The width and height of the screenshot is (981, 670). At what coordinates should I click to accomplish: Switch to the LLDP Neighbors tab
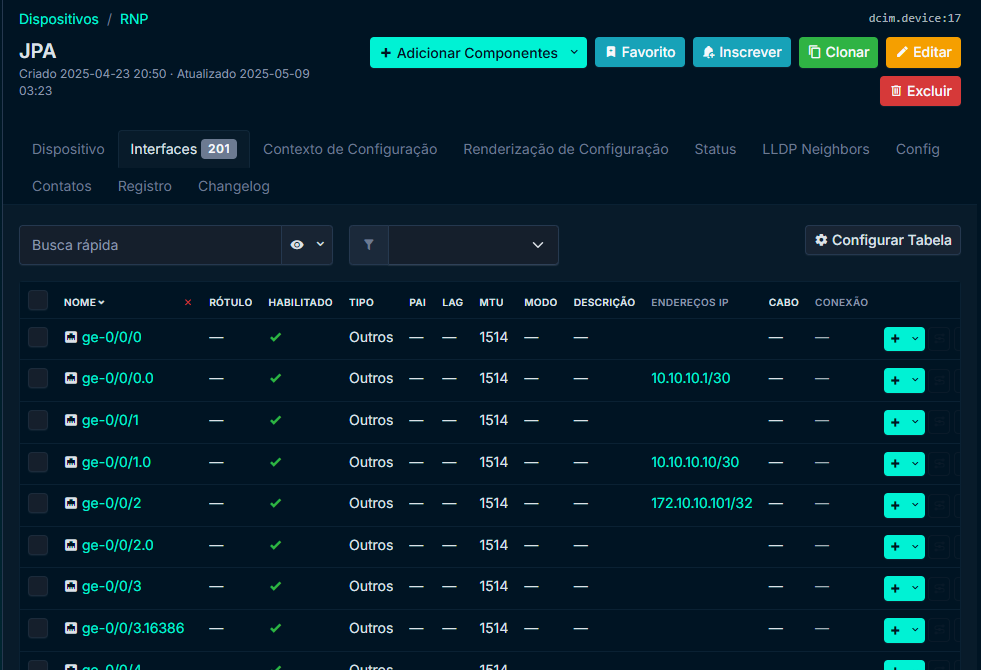815,149
